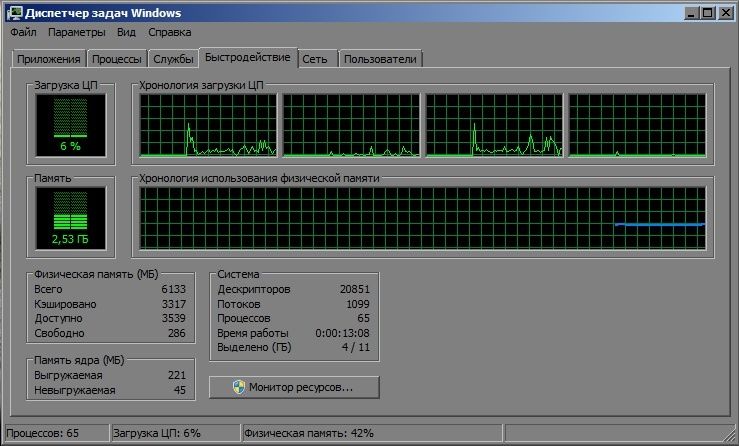739x446 pixels.
Task: Click the fourth CPU history graph
Action: point(638,125)
